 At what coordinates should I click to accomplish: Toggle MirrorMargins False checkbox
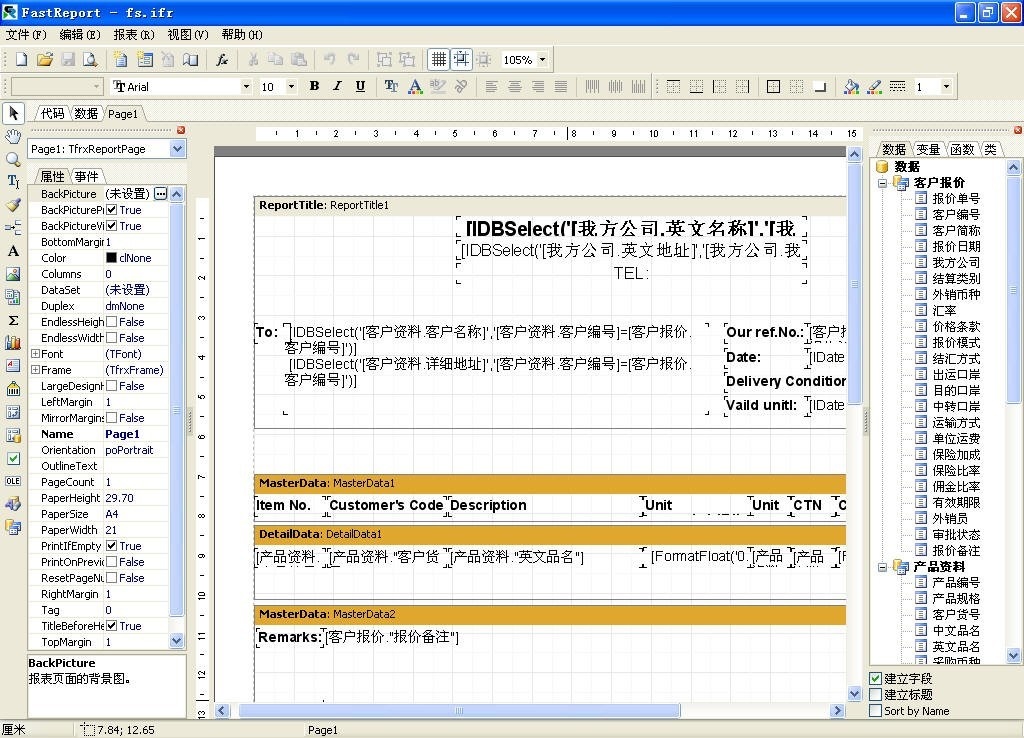tap(112, 418)
